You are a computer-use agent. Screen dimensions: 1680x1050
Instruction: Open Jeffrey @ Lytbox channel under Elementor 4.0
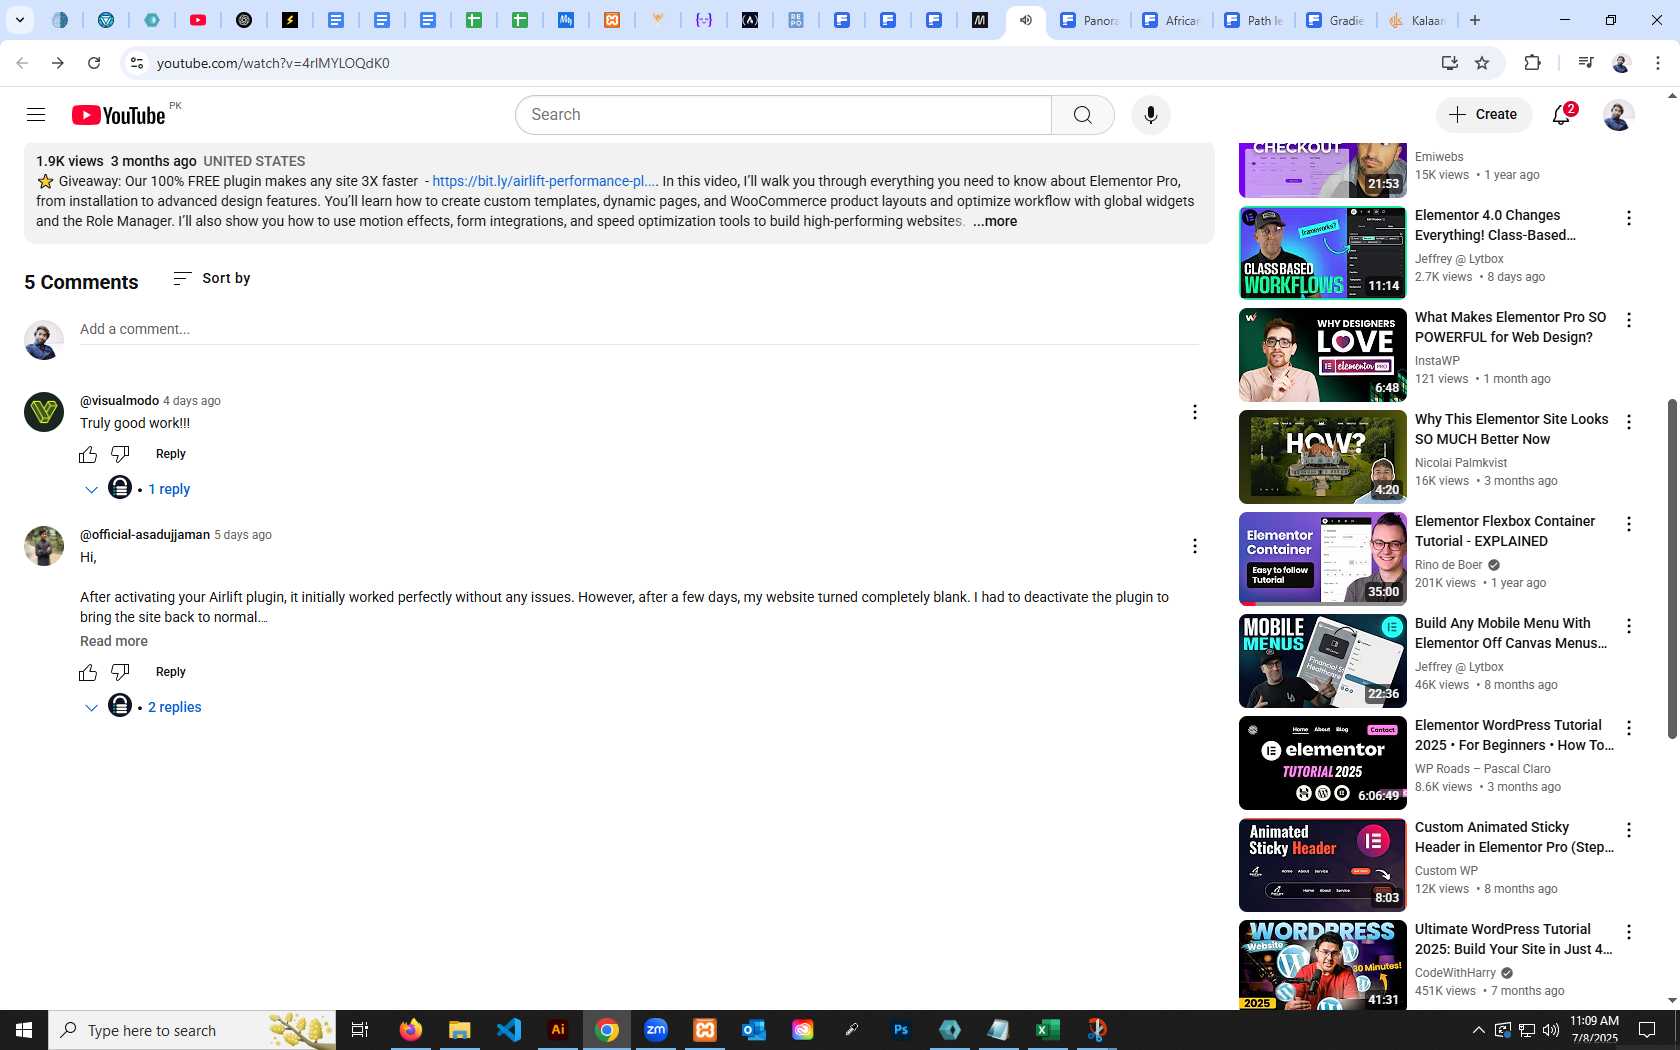point(1459,259)
